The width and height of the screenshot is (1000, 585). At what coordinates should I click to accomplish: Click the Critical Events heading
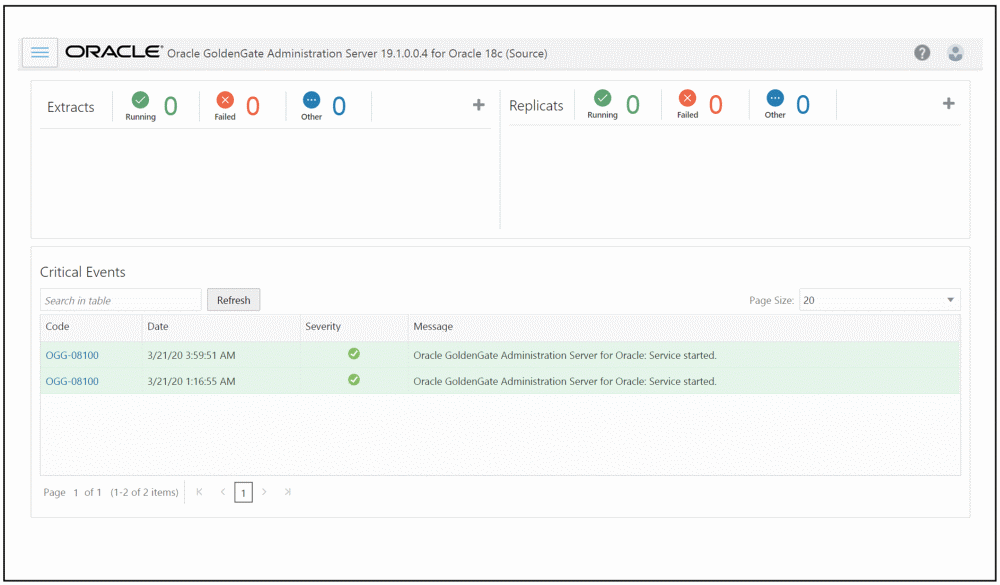(x=83, y=272)
